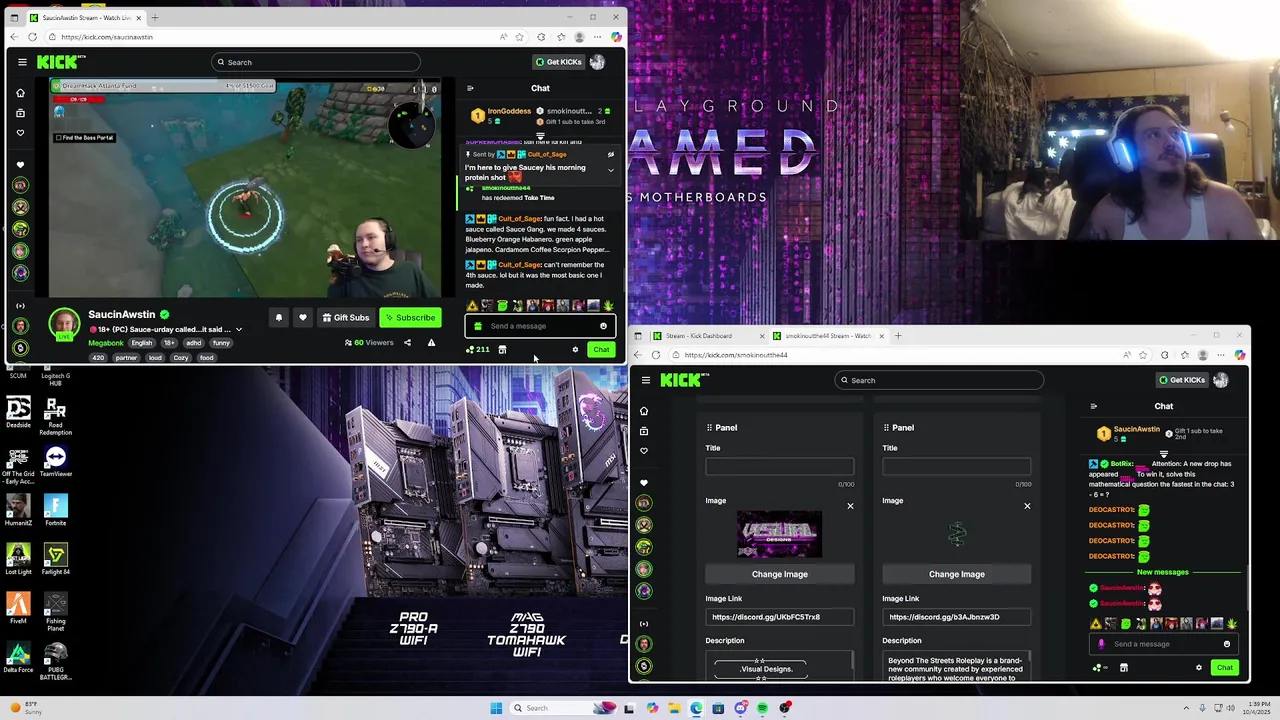The width and height of the screenshot is (1280, 720).
Task: Open chat settings gear in SaucinAwstin window
Action: pyautogui.click(x=575, y=350)
